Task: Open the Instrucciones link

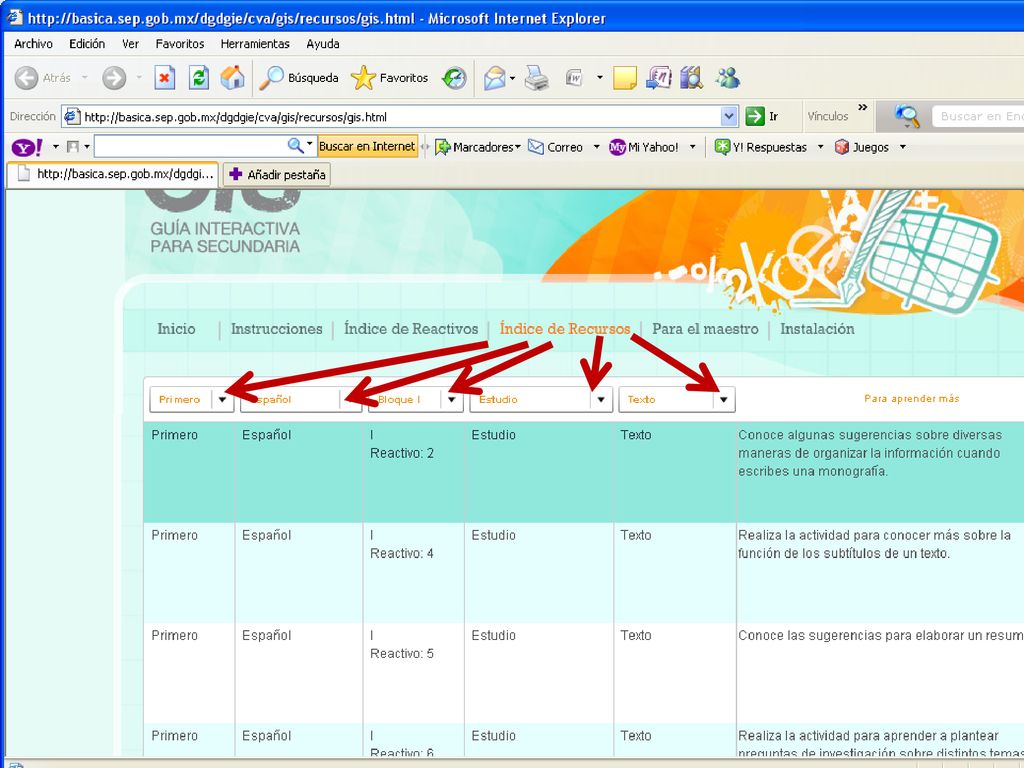Action: click(x=276, y=328)
